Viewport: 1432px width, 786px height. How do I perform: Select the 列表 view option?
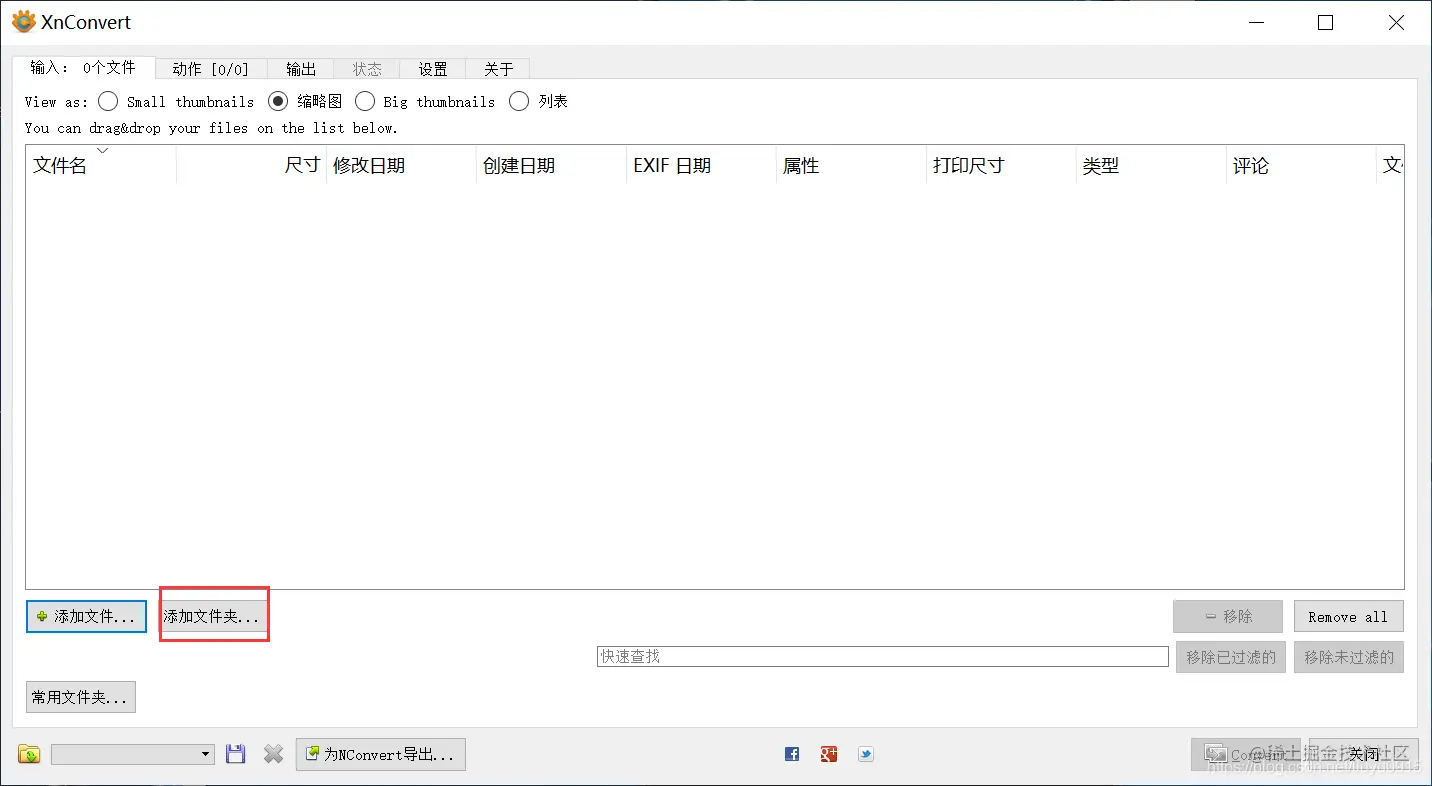point(539,101)
